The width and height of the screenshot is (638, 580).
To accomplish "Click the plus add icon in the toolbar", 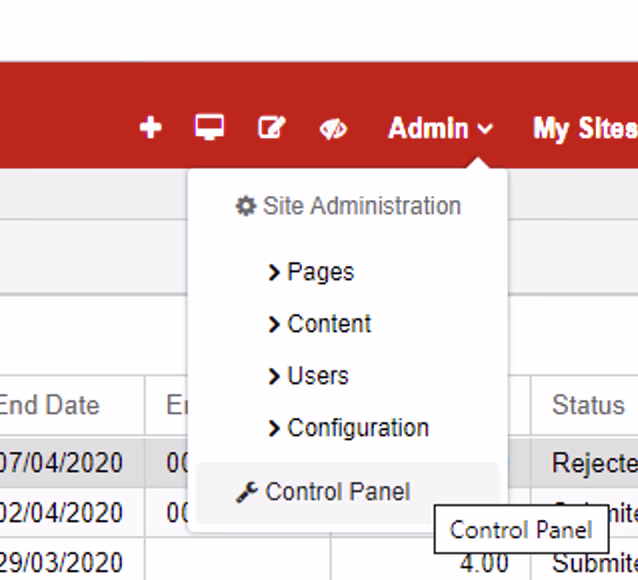I will coord(150,128).
